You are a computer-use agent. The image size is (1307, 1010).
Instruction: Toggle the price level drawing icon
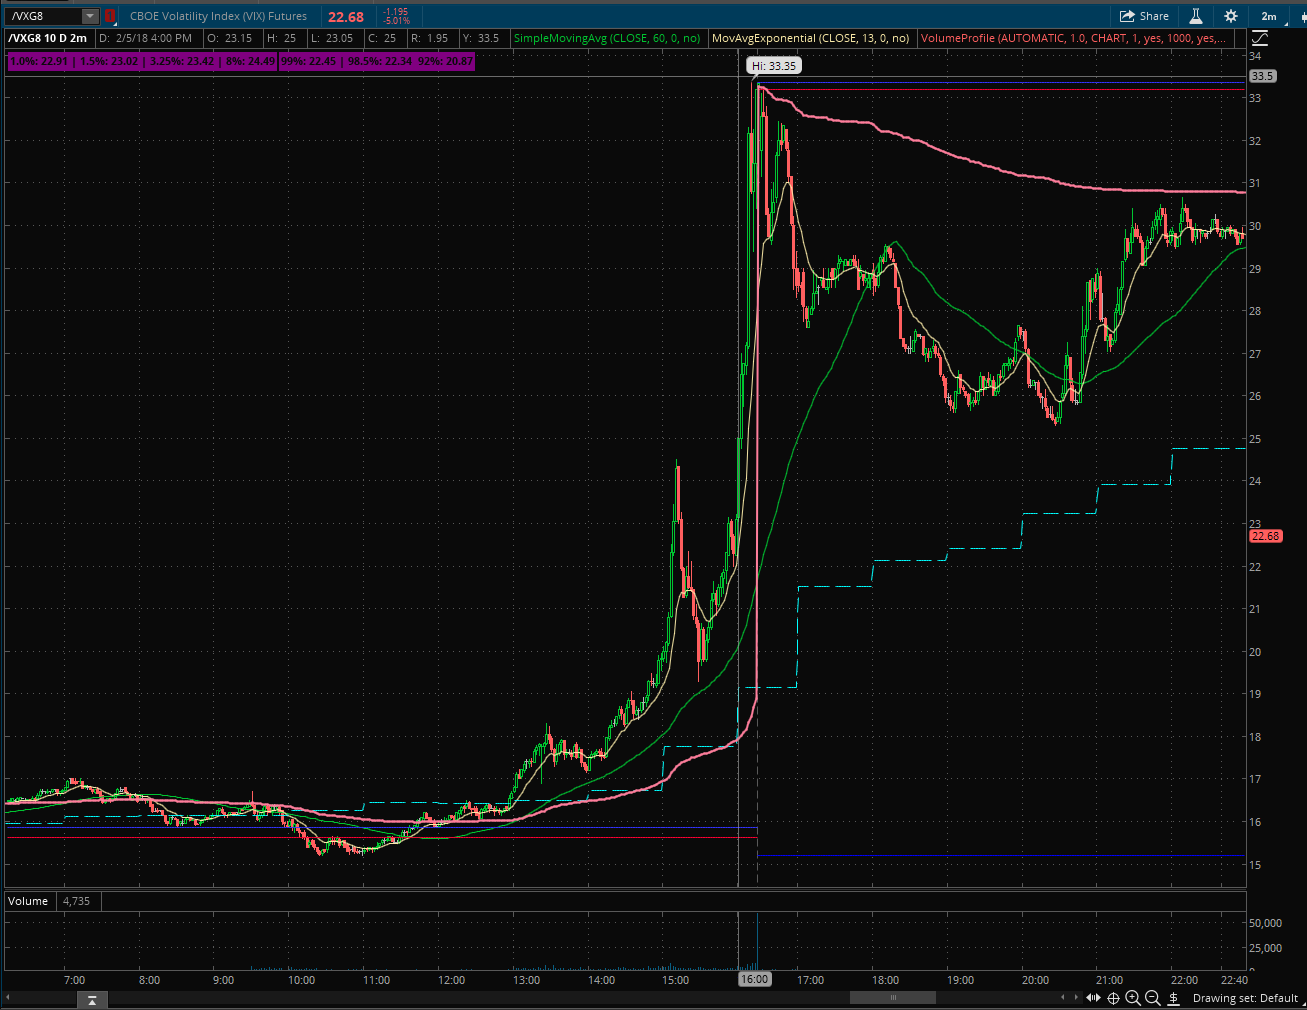pos(1173,998)
